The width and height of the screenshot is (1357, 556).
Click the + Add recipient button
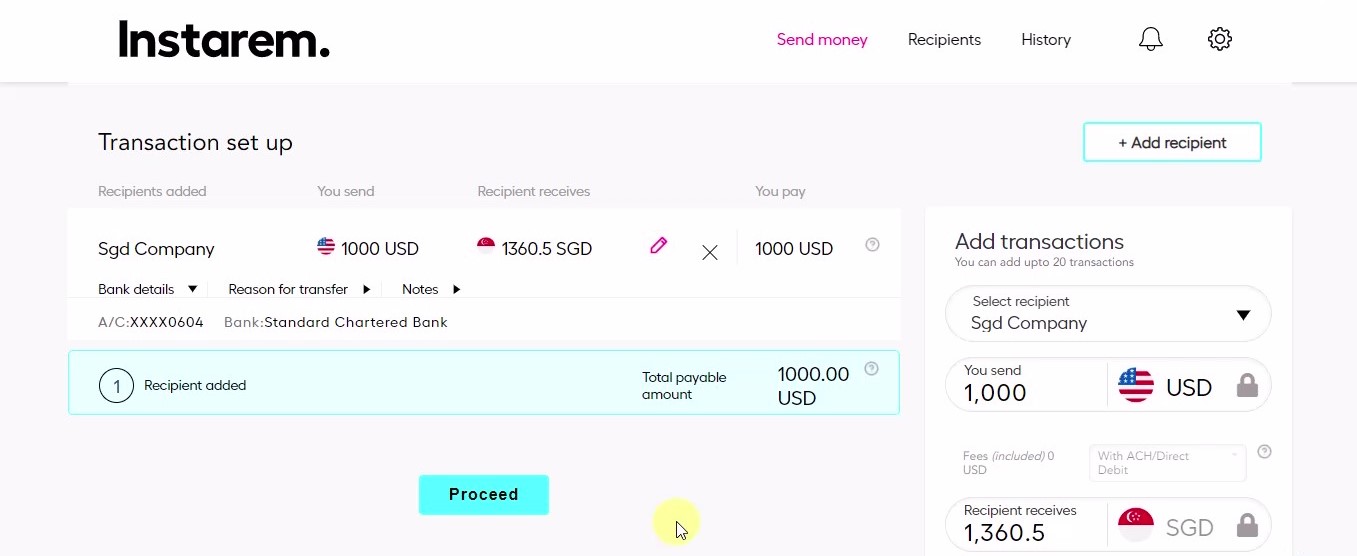[1172, 142]
